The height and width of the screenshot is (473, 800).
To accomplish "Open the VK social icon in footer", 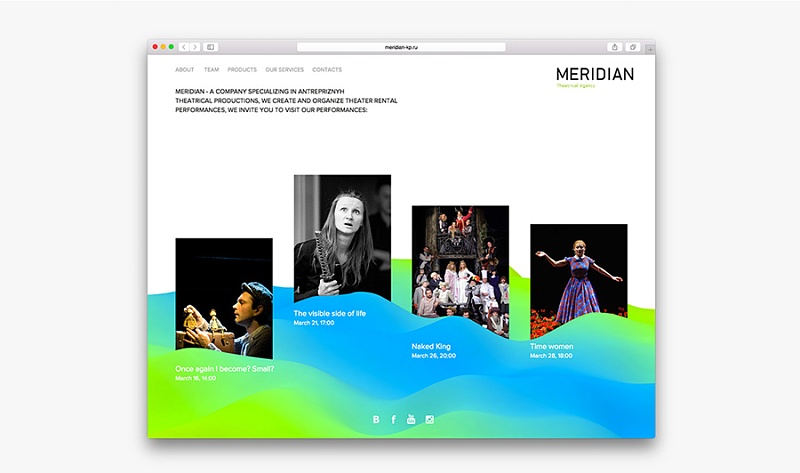I will click(x=376, y=419).
